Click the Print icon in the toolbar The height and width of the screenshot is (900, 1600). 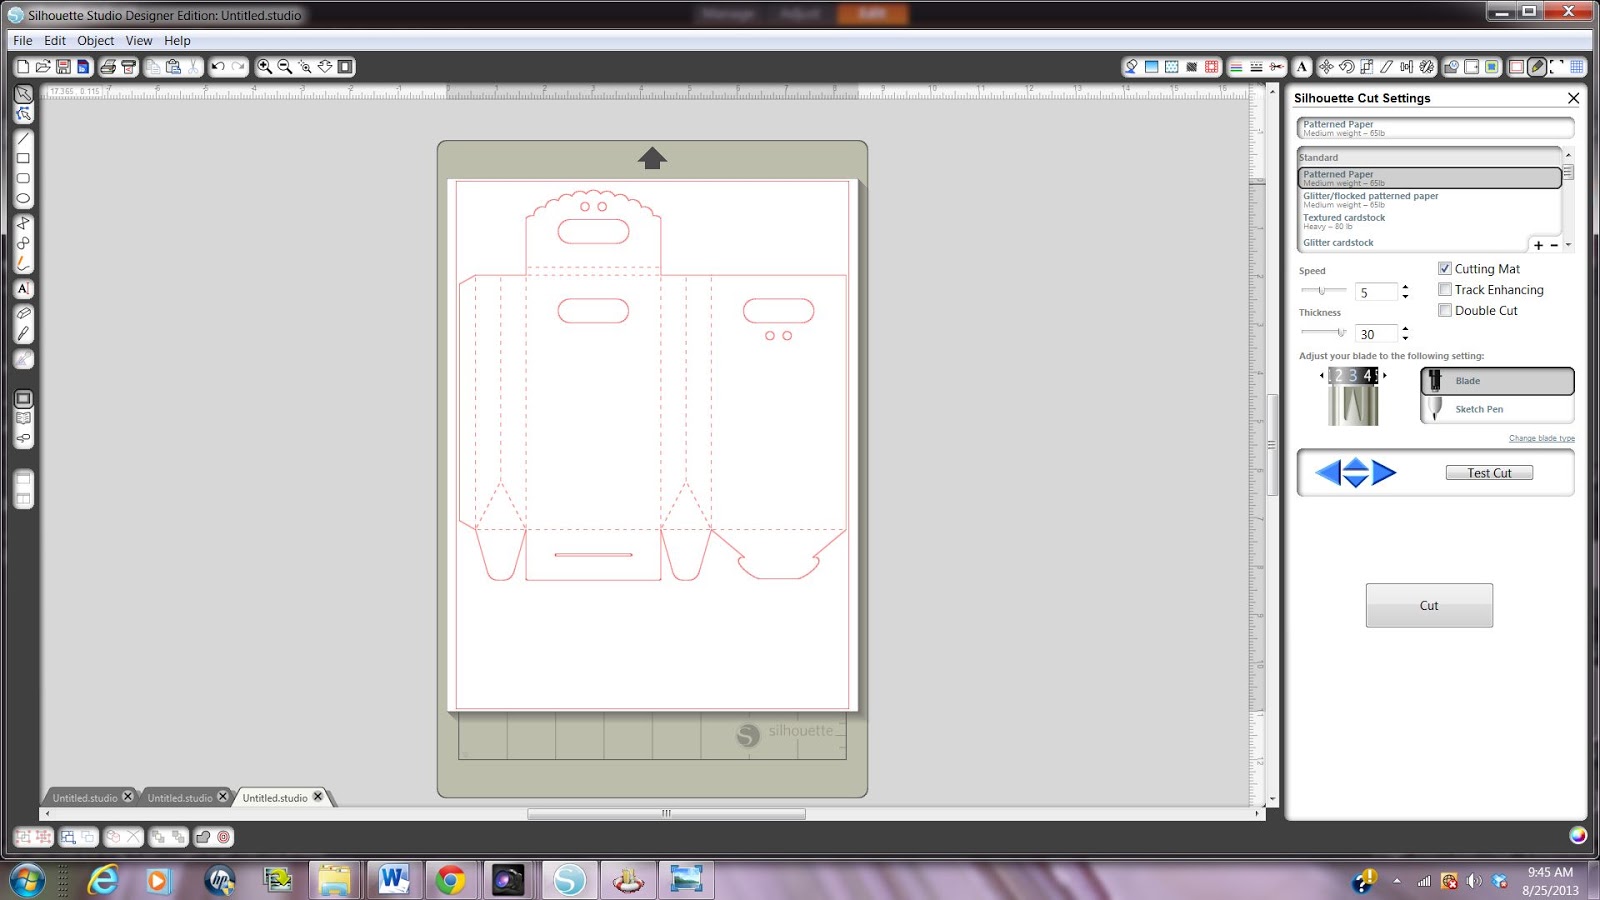tap(108, 67)
